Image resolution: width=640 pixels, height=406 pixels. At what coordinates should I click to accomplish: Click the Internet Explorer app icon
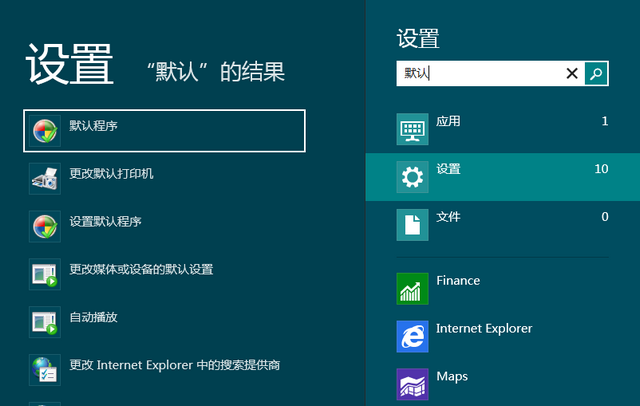click(412, 336)
